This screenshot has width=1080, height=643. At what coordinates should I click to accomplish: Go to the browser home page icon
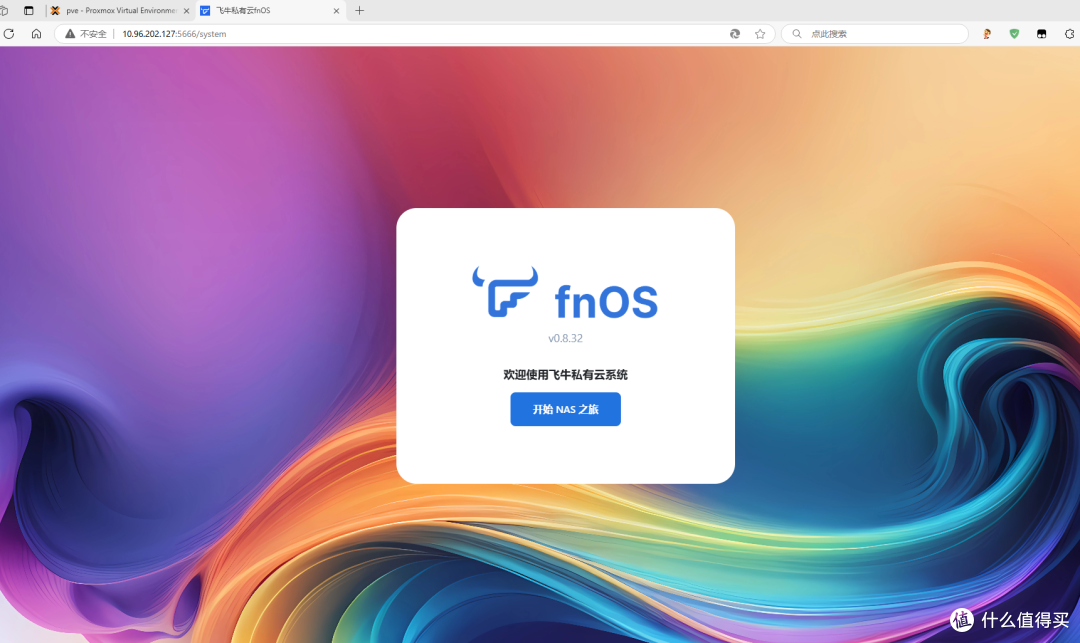(37, 34)
